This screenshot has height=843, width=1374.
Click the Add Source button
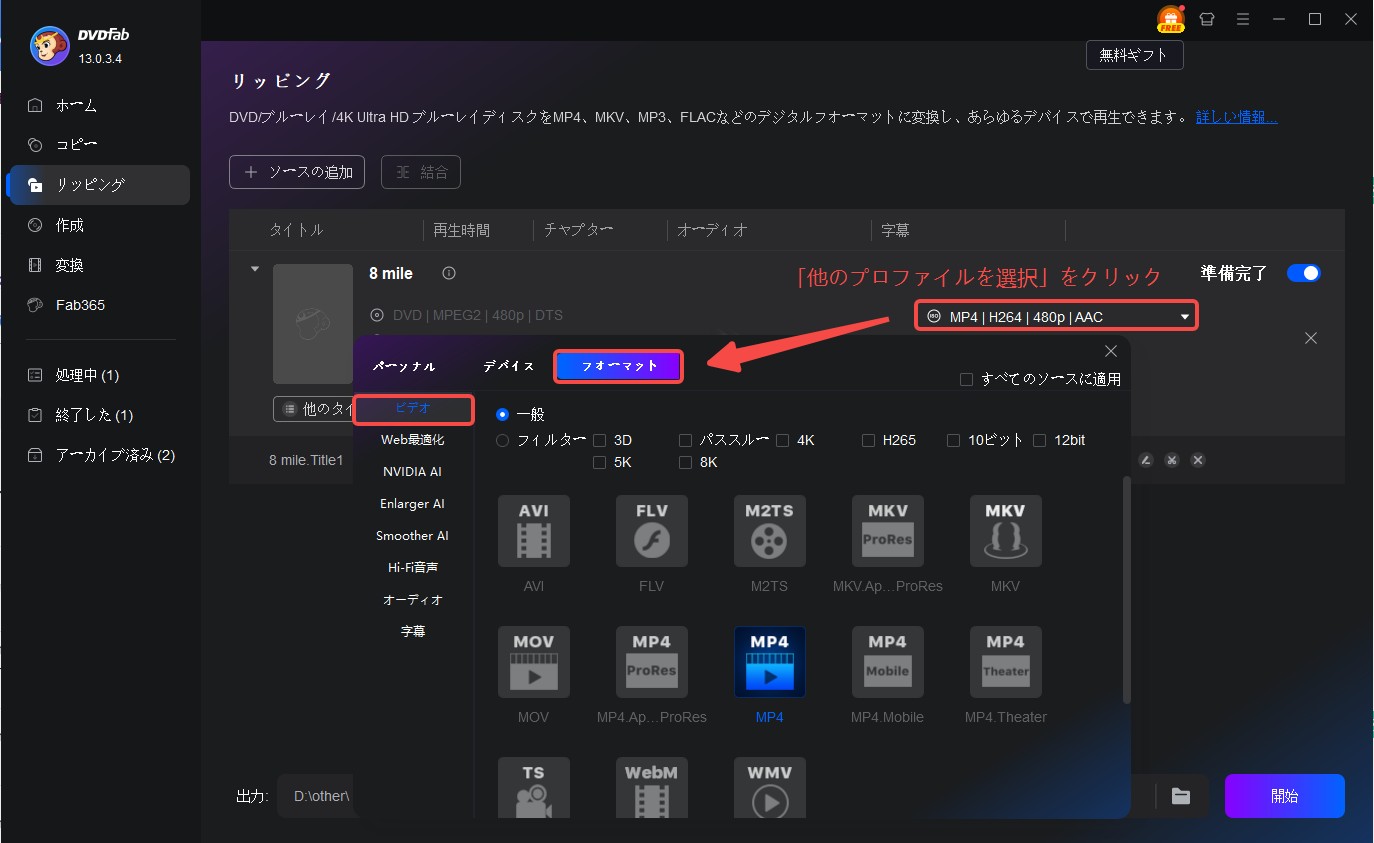[297, 172]
